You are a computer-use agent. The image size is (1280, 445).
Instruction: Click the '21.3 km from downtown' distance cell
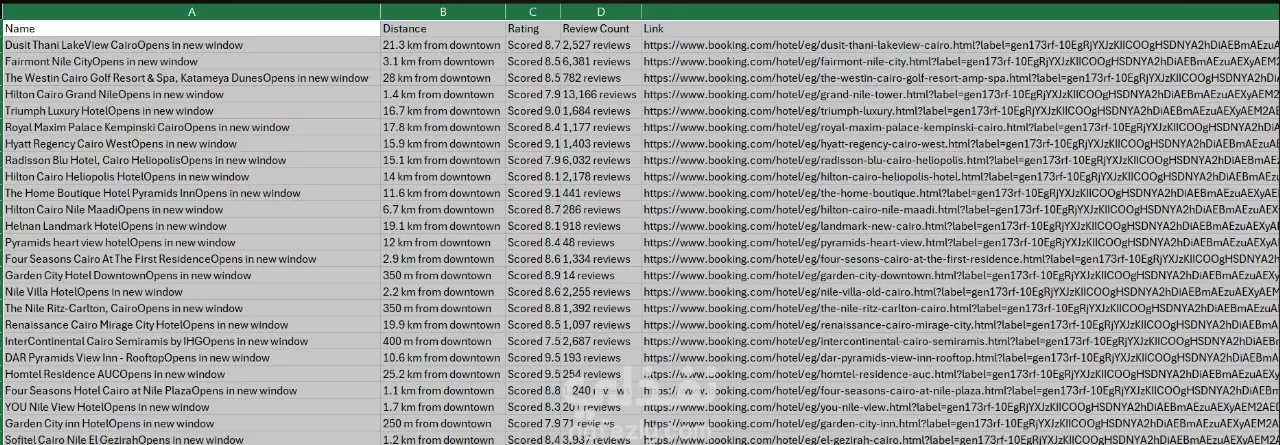[442, 45]
